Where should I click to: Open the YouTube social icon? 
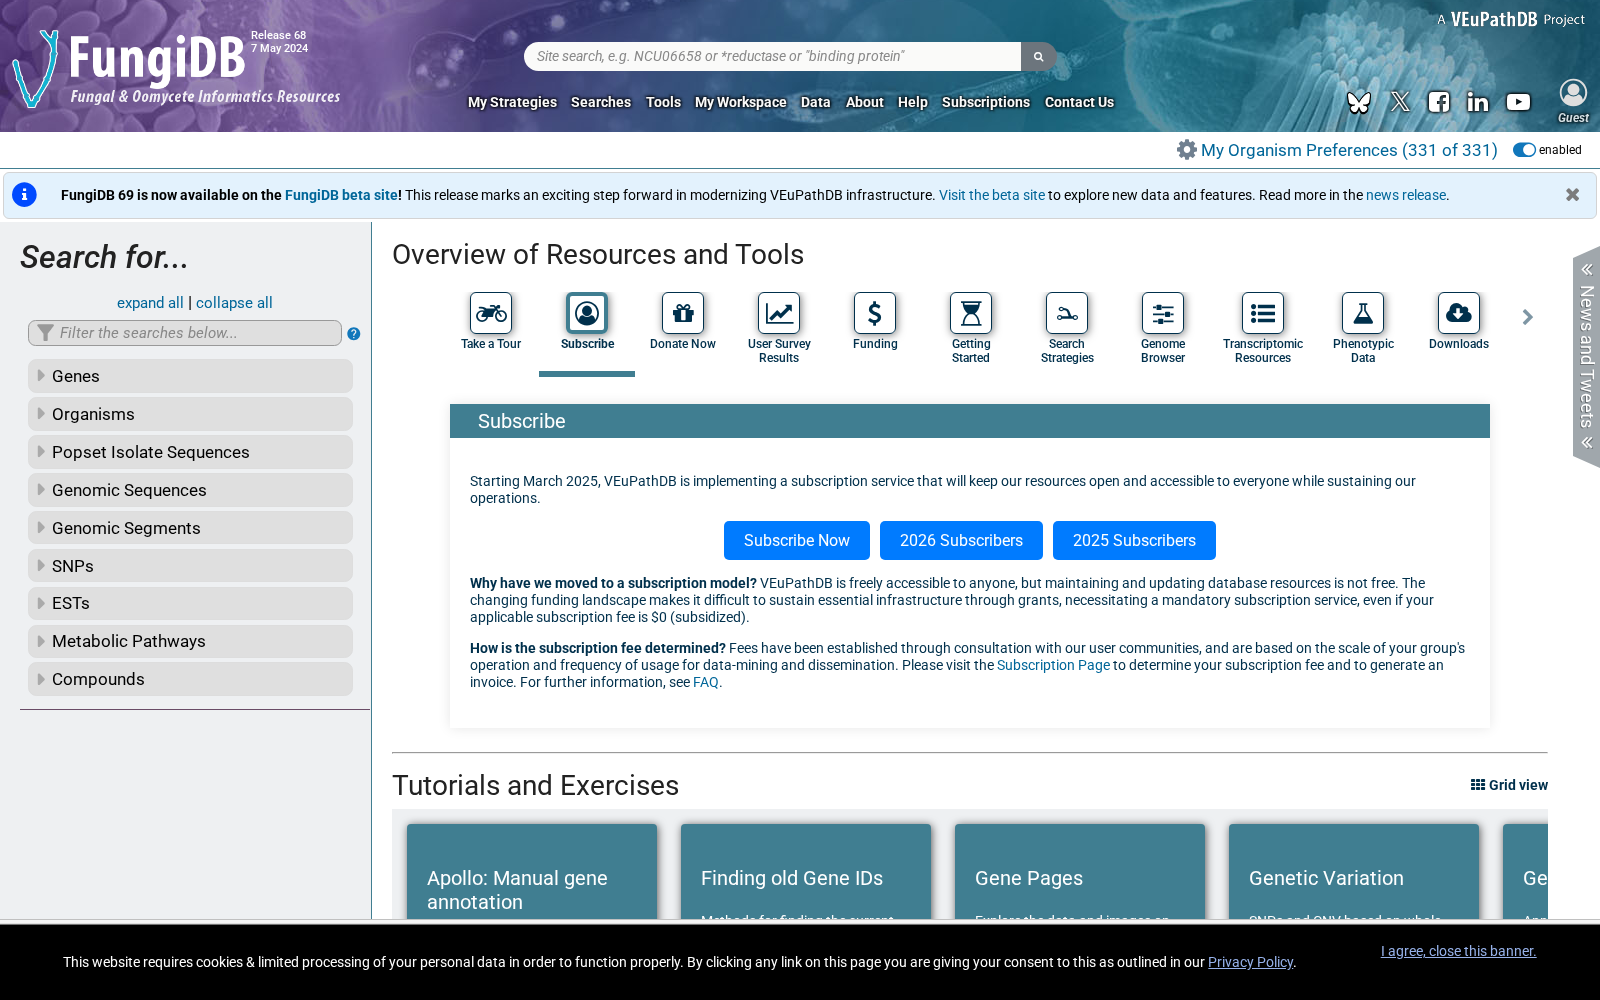[1518, 102]
